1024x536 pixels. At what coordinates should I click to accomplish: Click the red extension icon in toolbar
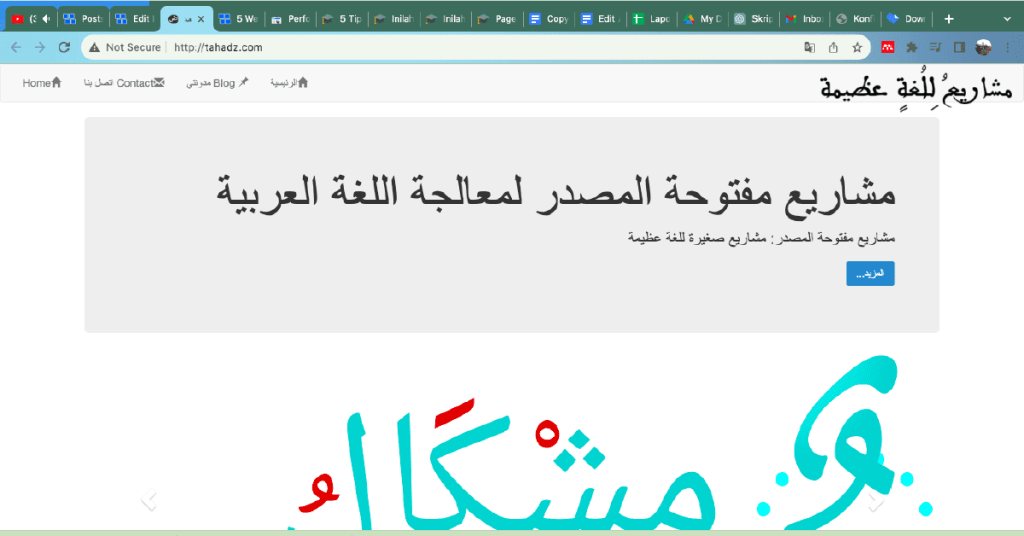point(888,47)
